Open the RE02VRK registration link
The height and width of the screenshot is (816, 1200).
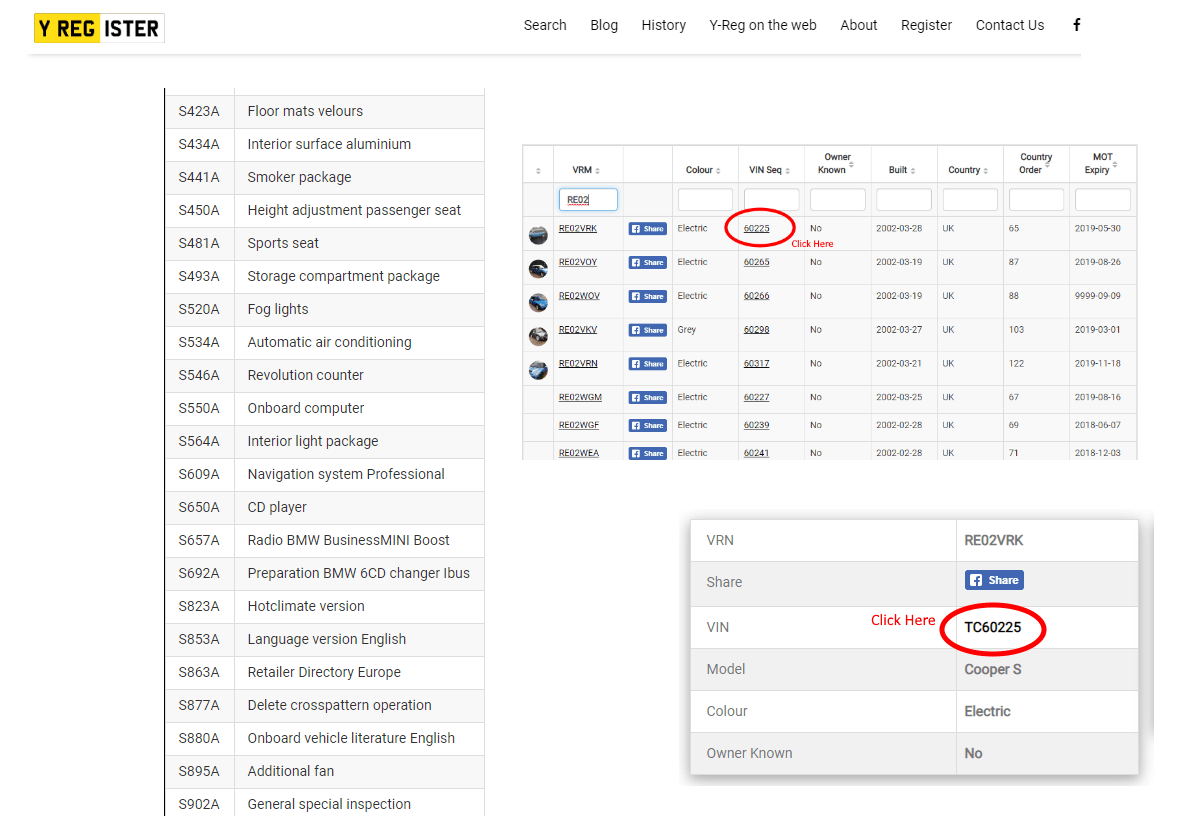(578, 228)
